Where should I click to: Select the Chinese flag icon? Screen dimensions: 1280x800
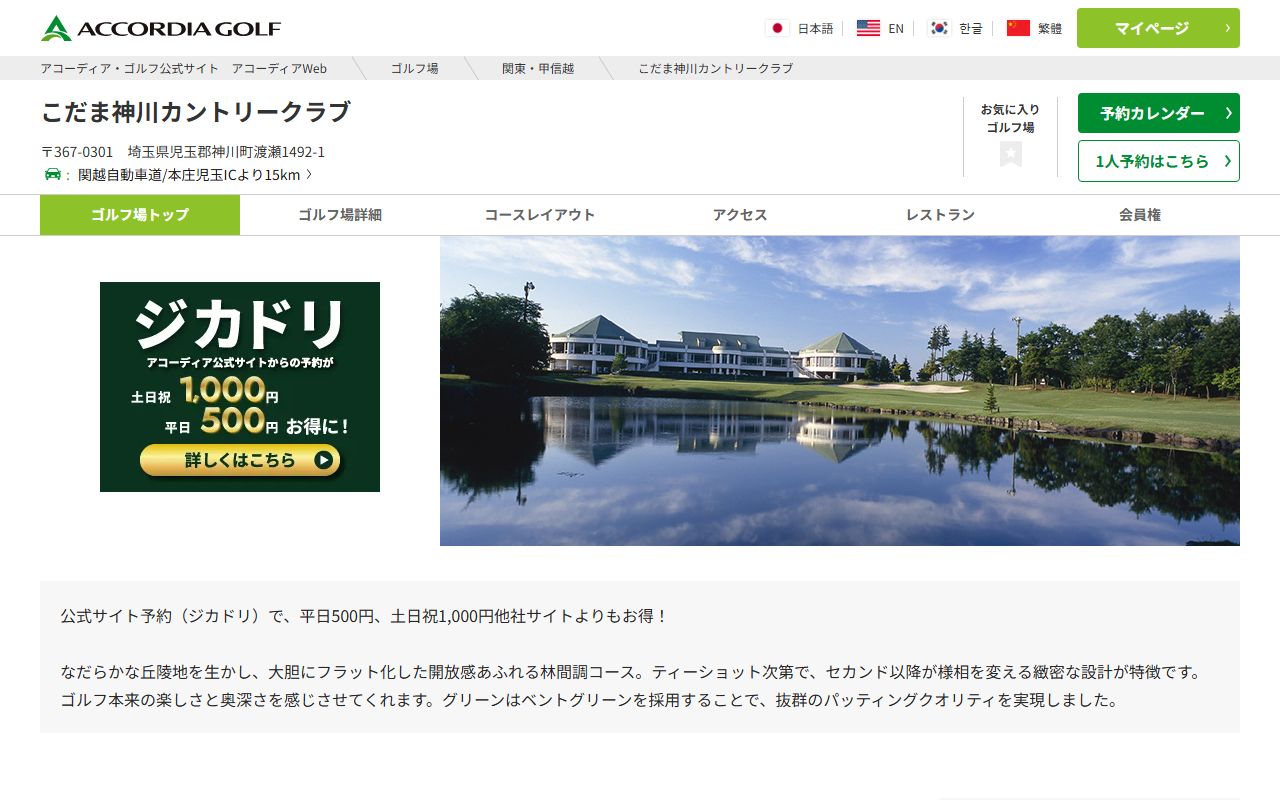[x=1018, y=28]
